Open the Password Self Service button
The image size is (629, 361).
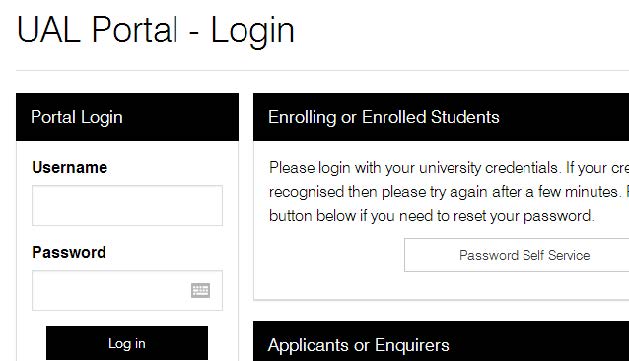(517, 255)
